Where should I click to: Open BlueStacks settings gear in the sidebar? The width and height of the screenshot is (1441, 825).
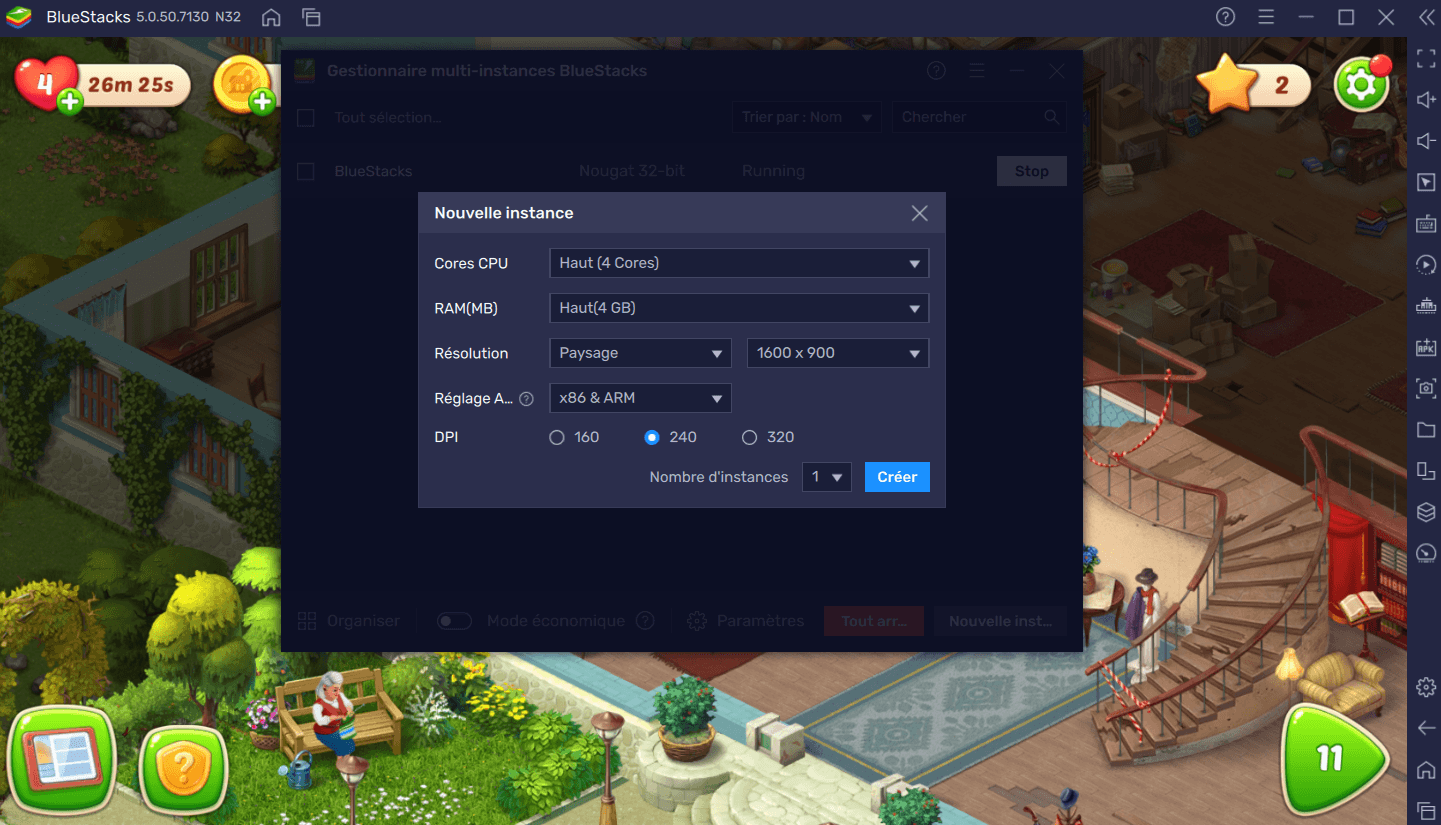tap(1426, 687)
